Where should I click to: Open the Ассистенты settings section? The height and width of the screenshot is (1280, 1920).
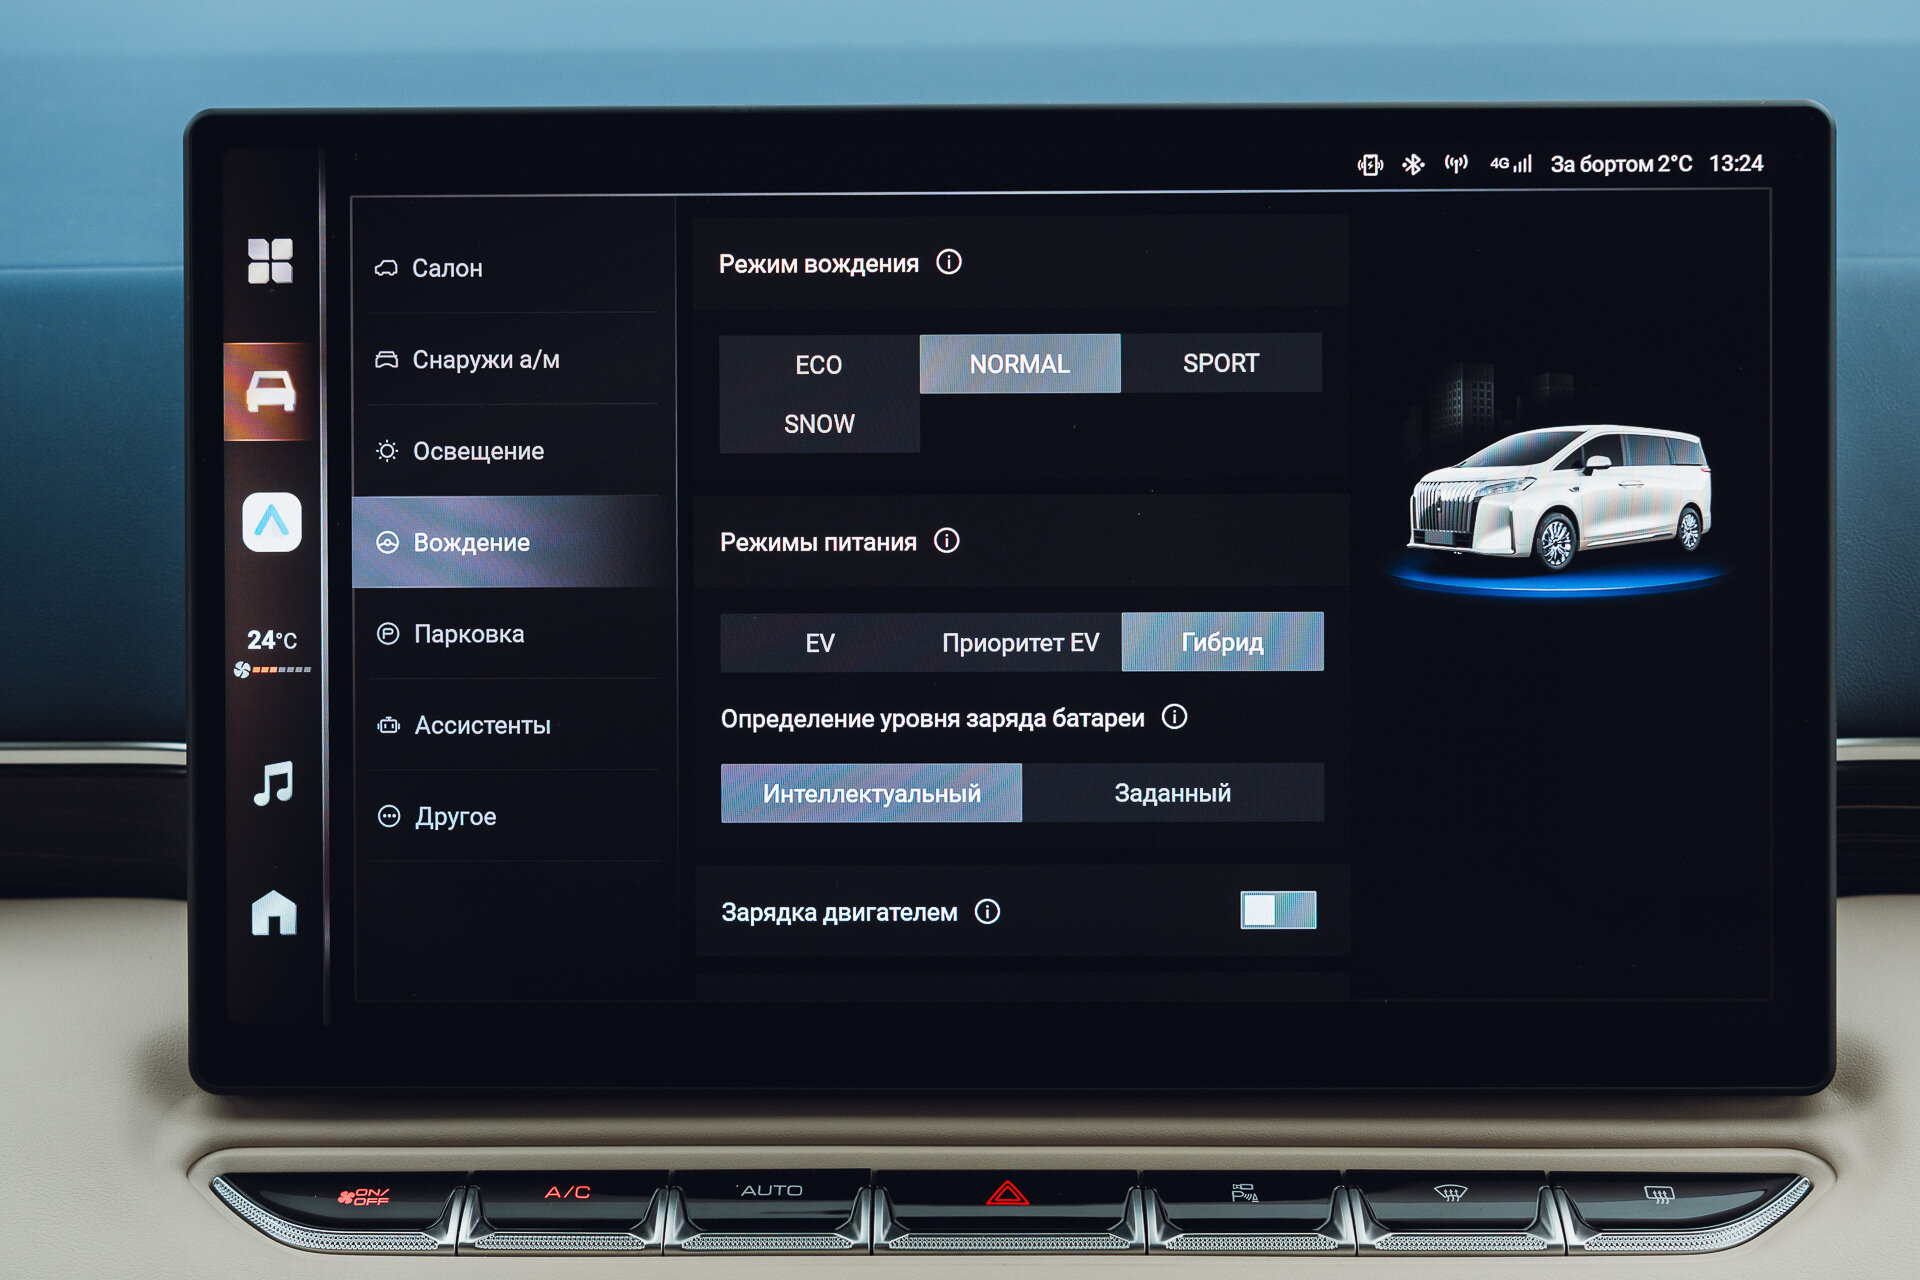pyautogui.click(x=482, y=725)
